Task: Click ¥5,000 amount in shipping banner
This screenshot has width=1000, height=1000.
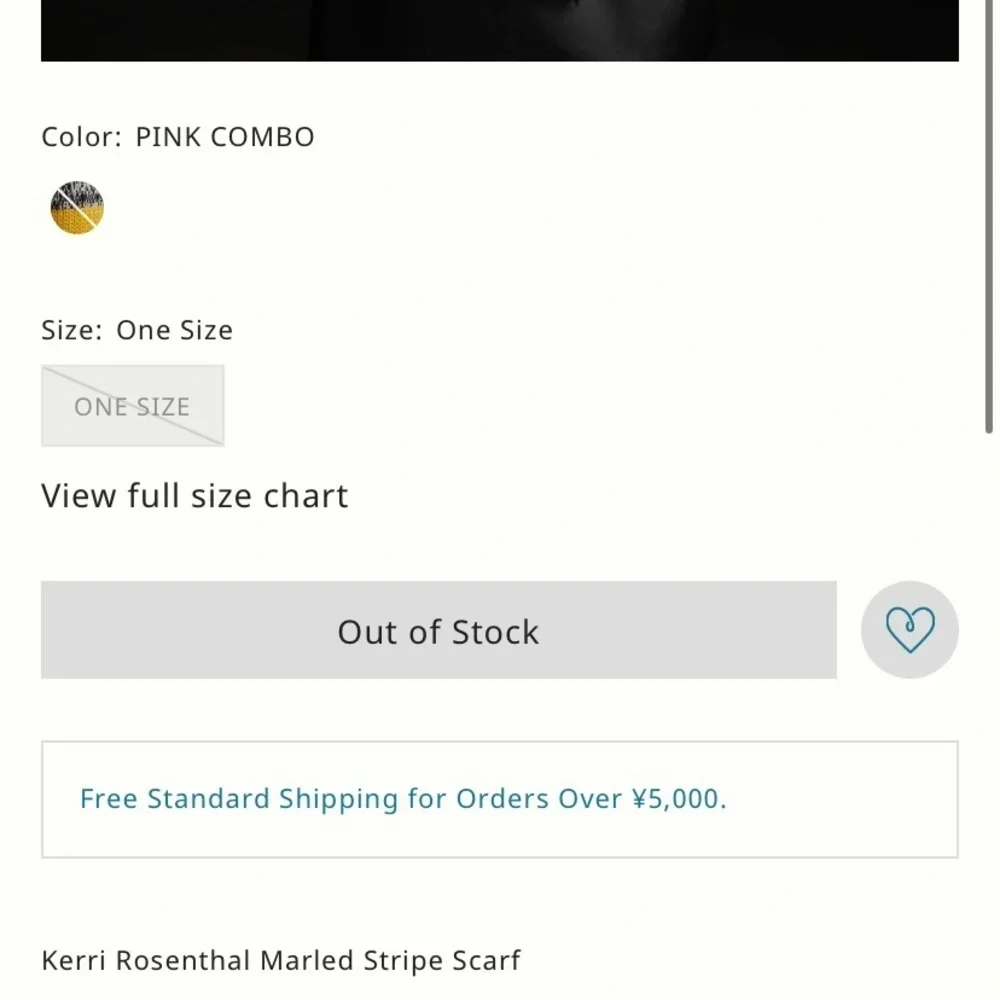Action: click(679, 798)
